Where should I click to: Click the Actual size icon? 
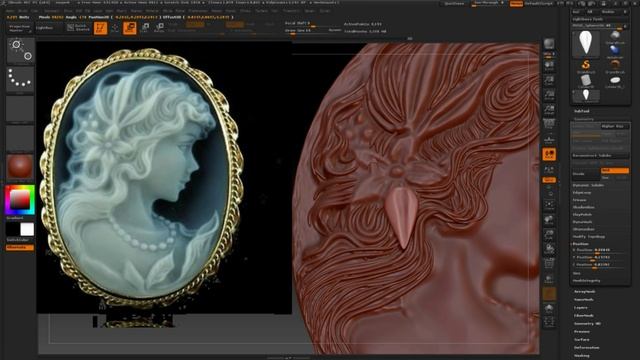coord(549,95)
